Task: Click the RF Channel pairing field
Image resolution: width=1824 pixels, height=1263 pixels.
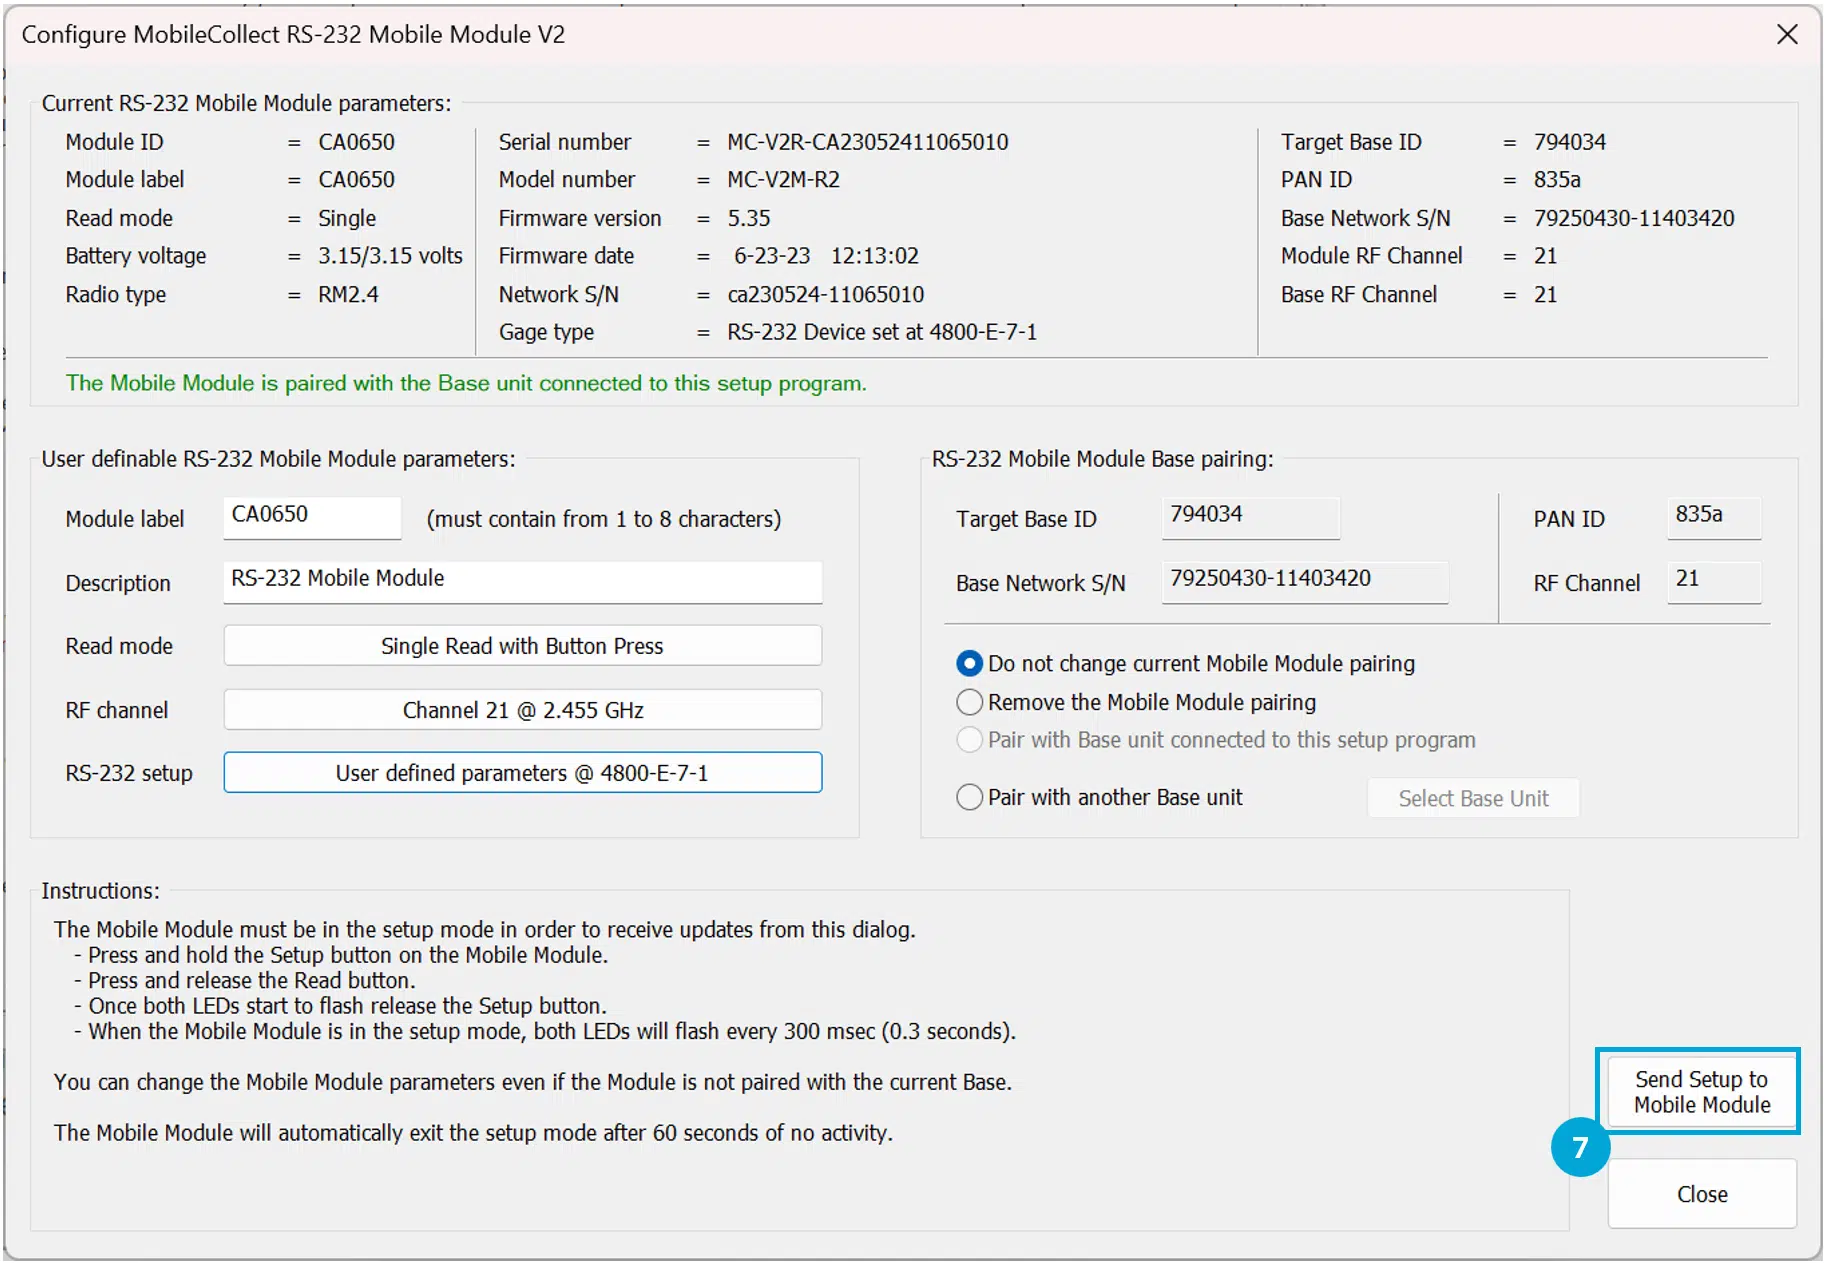Action: coord(1714,581)
